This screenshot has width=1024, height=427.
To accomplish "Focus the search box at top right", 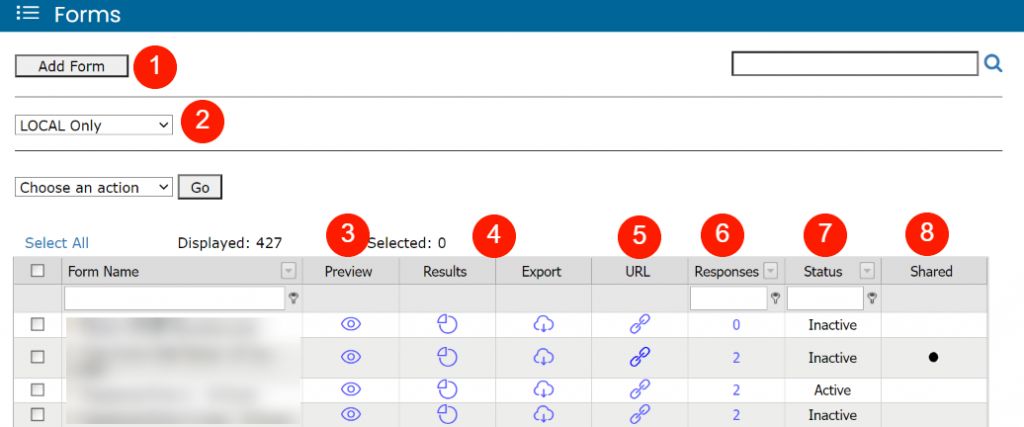I will tap(855, 63).
